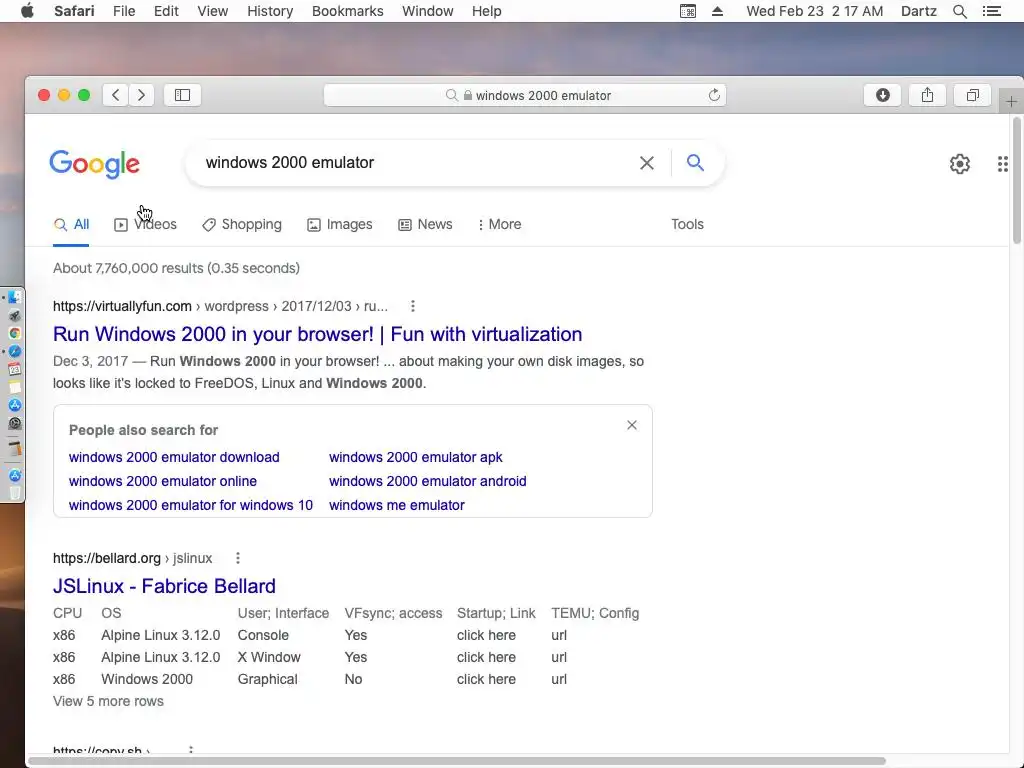Image resolution: width=1024 pixels, height=768 pixels.
Task: Open Calendar from the dock
Action: 14,370
